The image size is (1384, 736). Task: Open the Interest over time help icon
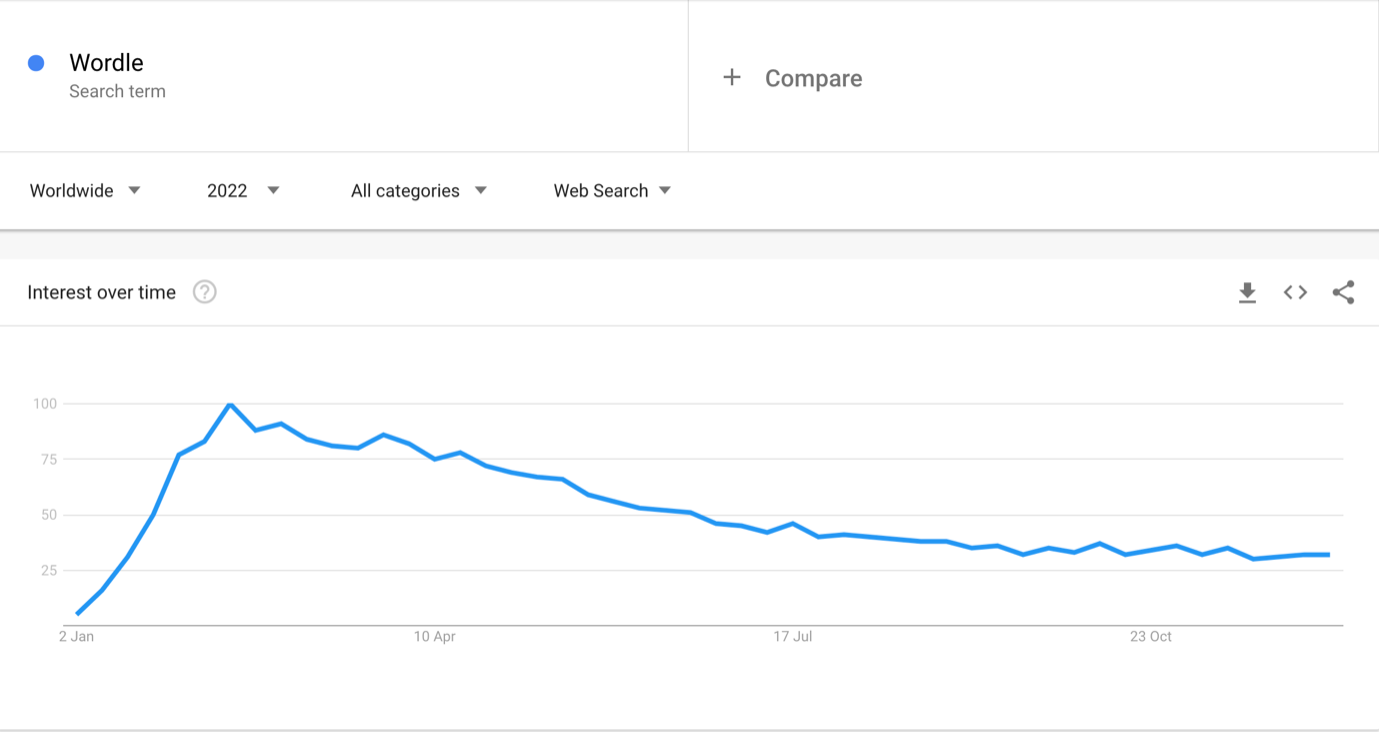pos(205,292)
